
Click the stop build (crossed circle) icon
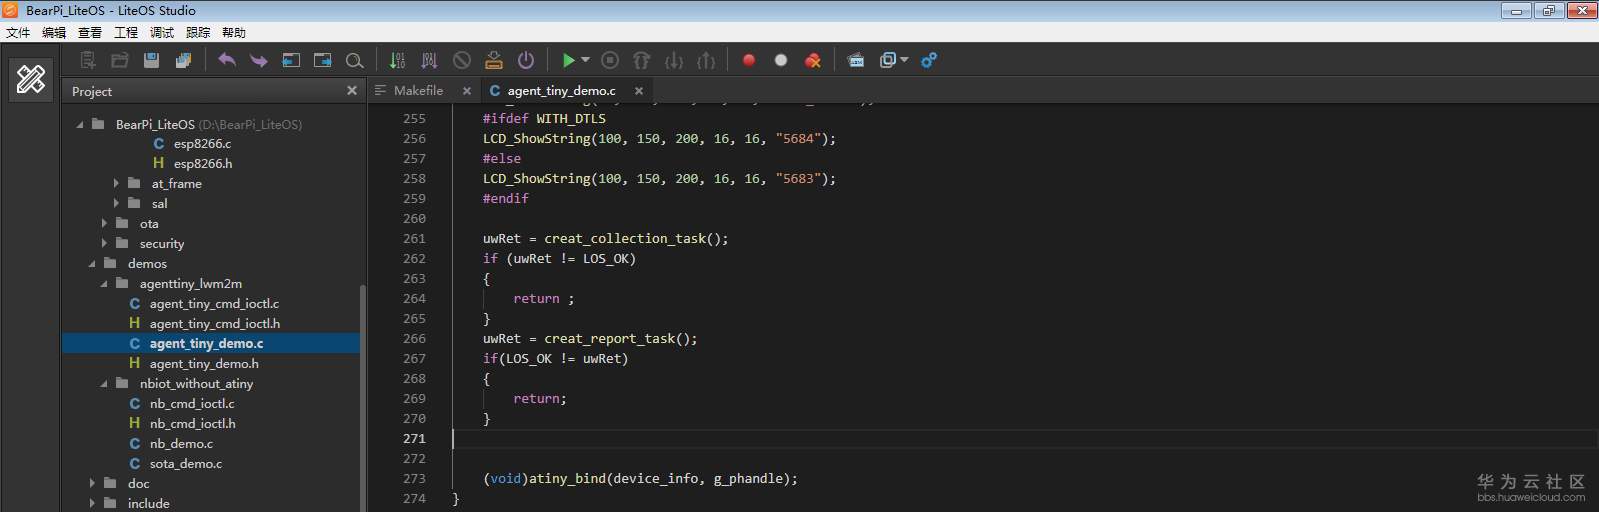pyautogui.click(x=461, y=60)
